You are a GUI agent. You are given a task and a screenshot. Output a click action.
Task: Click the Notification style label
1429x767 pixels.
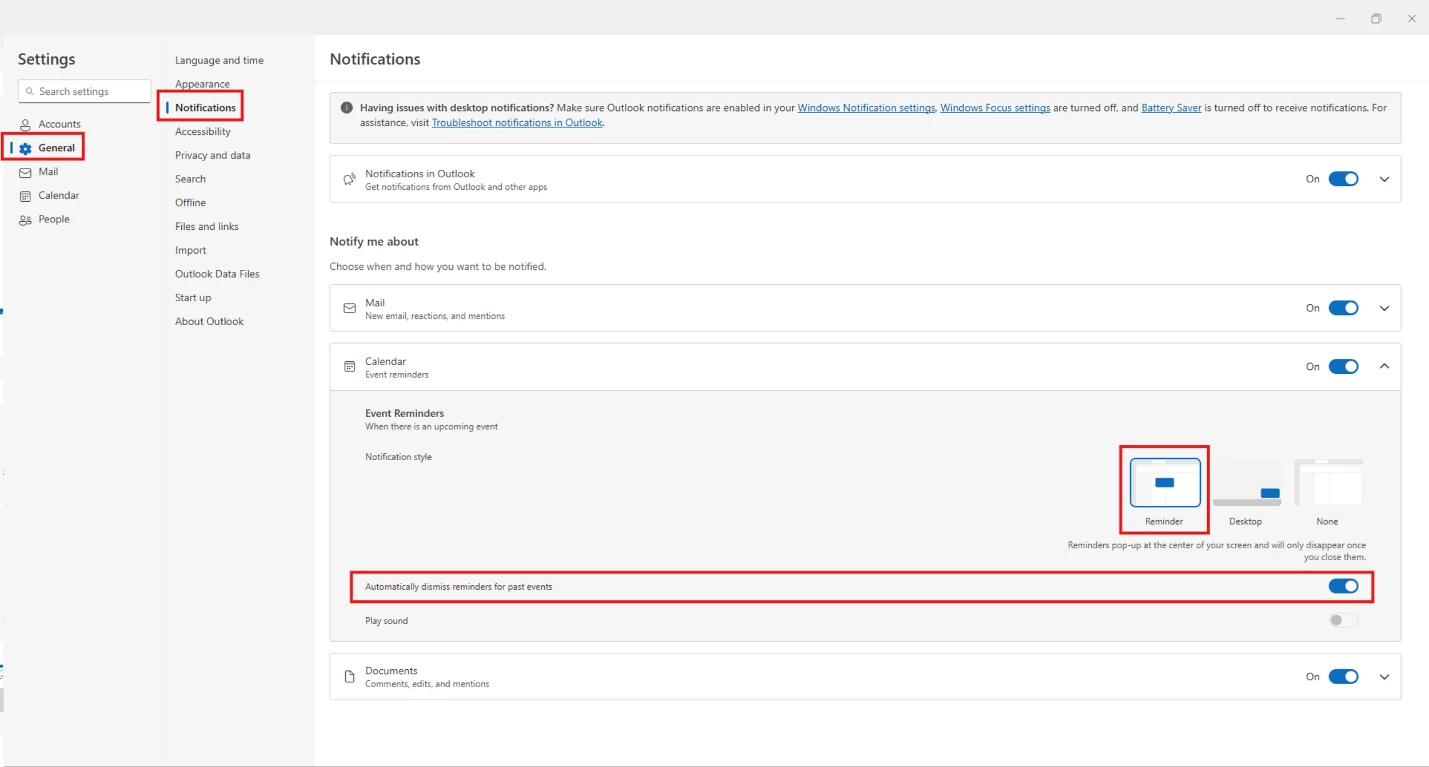pos(398,457)
